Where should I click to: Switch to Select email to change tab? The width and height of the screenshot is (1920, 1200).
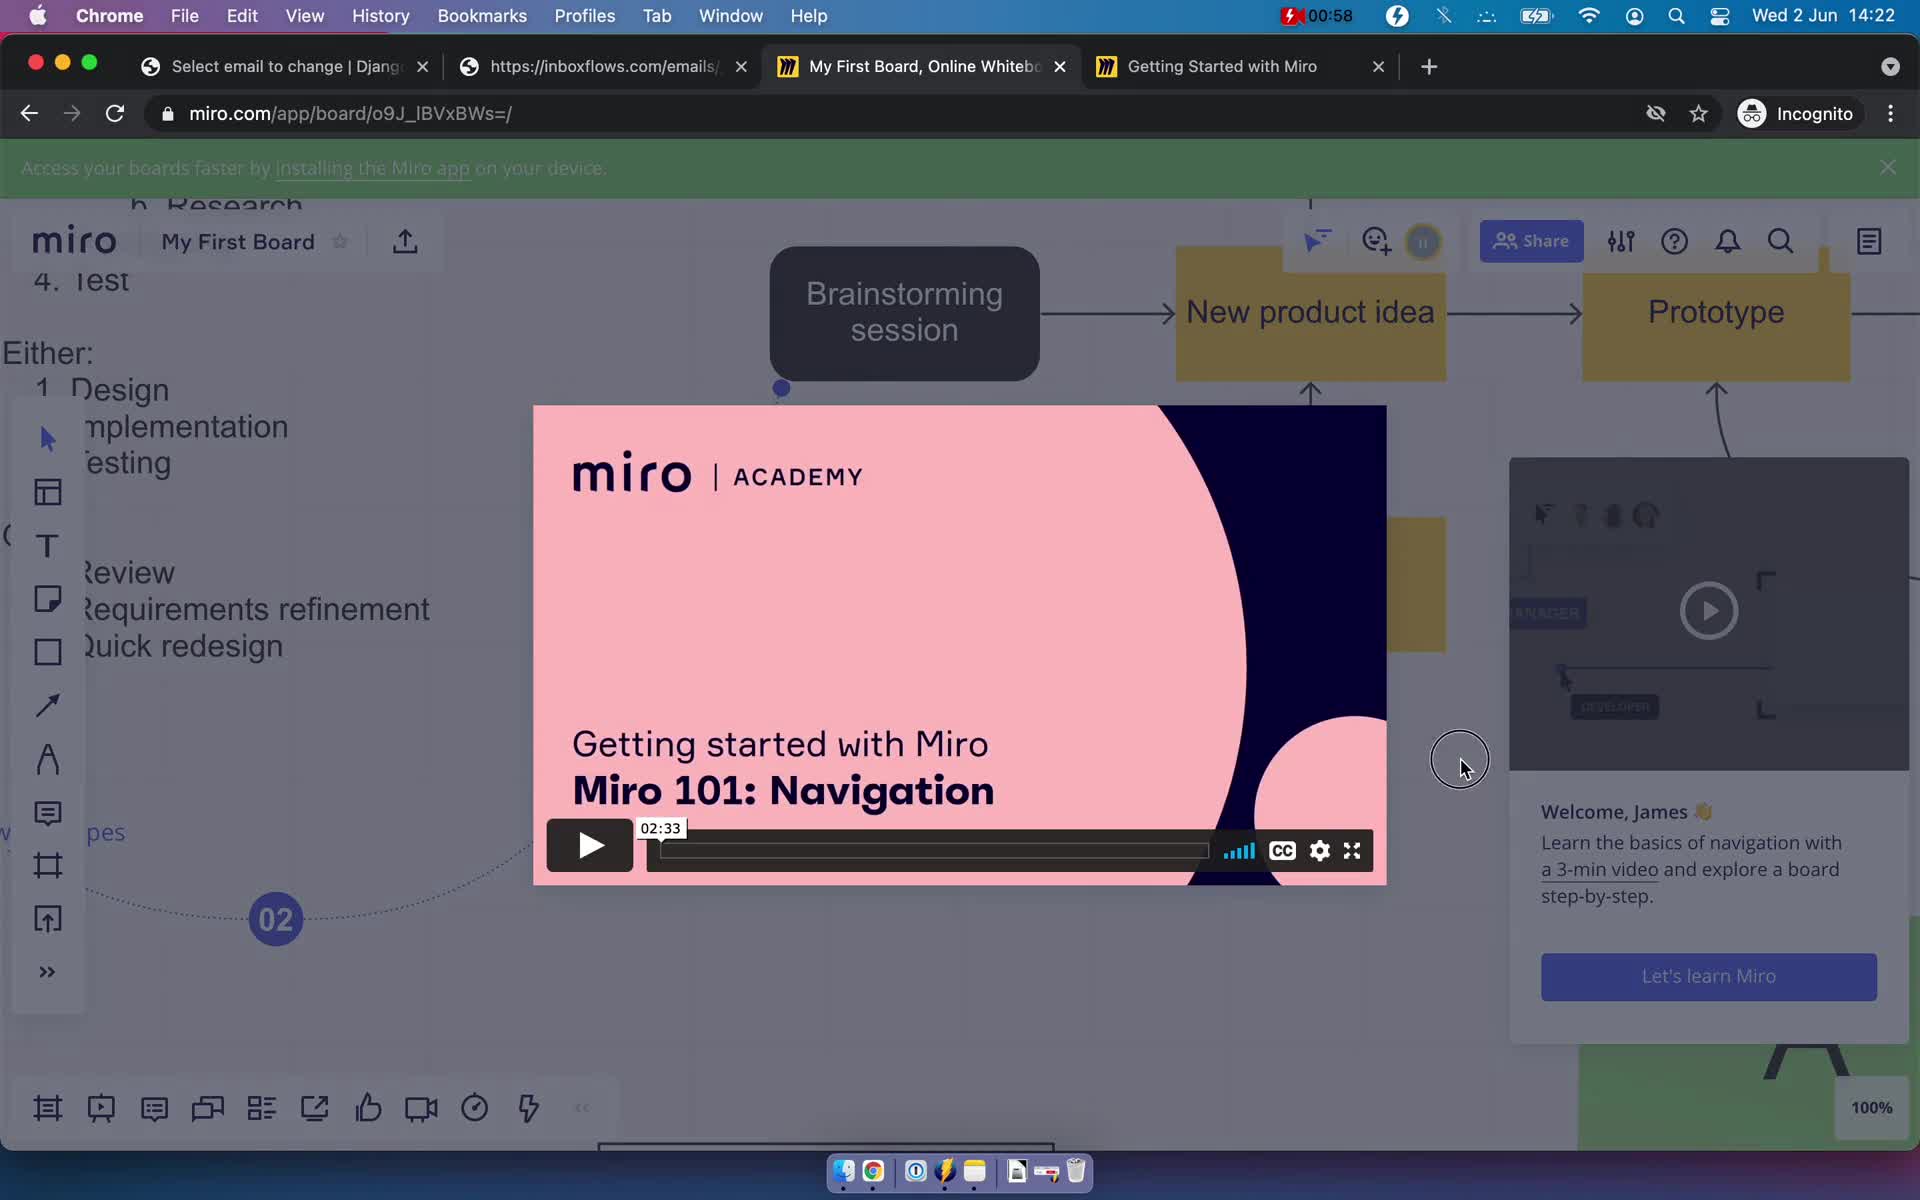click(x=285, y=66)
